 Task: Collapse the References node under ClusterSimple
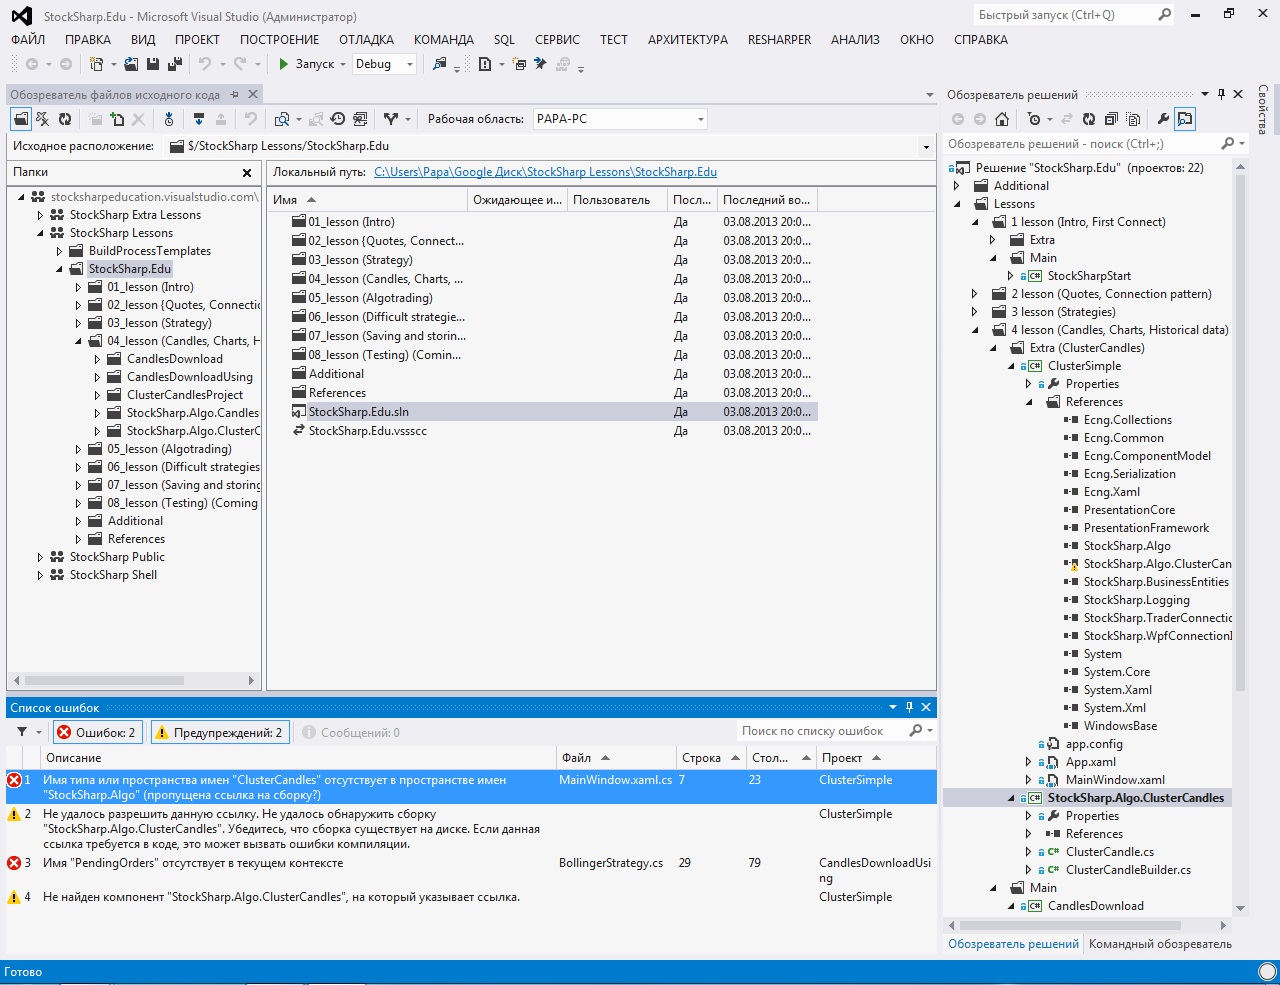click(1030, 402)
